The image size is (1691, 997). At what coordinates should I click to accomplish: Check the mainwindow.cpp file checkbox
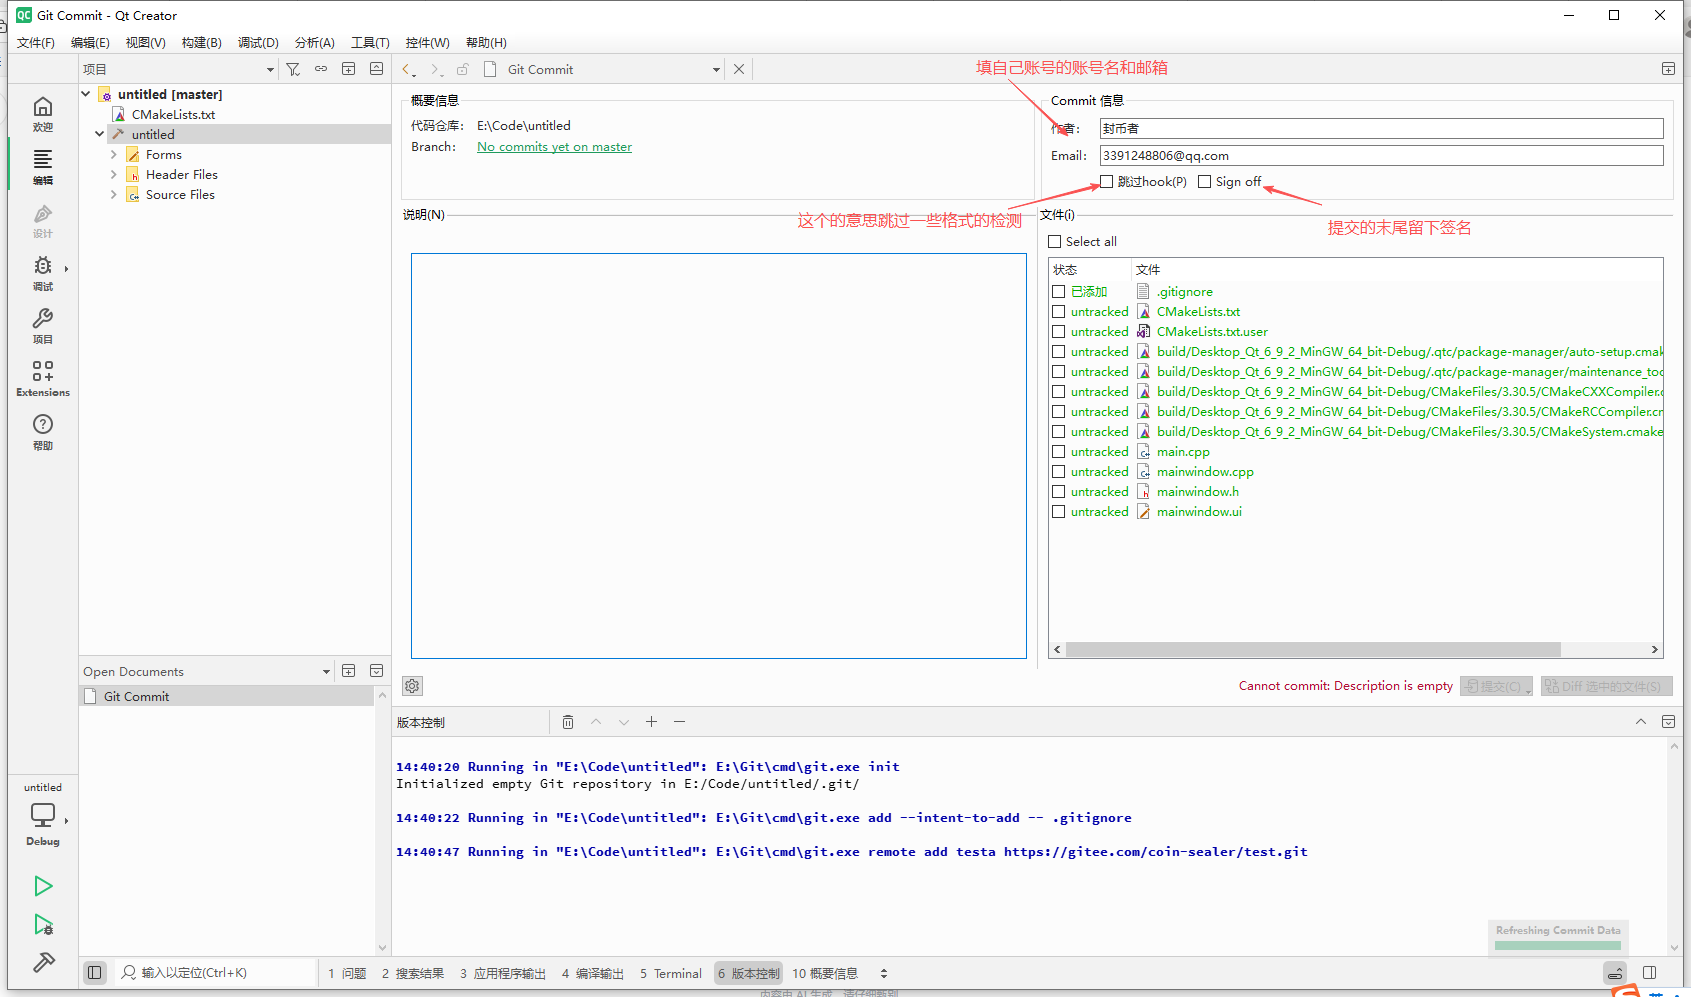1058,472
